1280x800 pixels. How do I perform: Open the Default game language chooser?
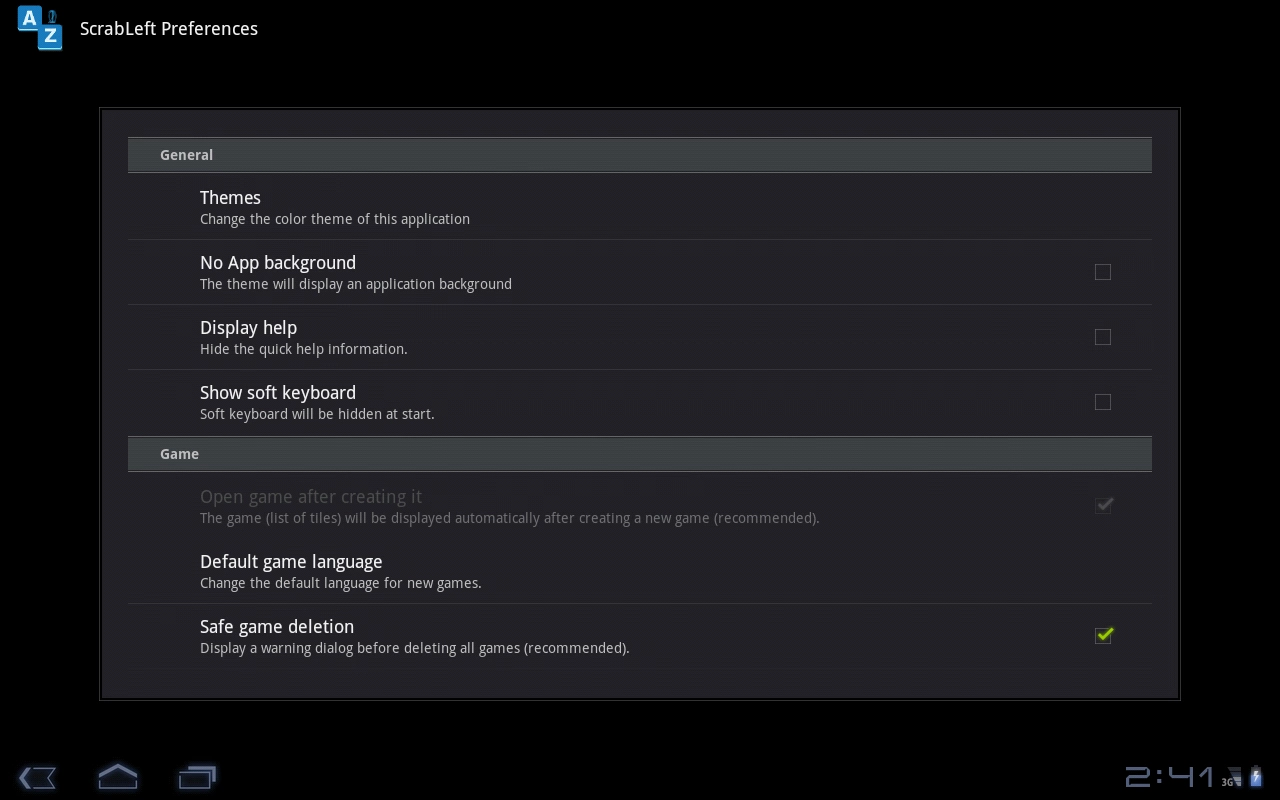640,571
